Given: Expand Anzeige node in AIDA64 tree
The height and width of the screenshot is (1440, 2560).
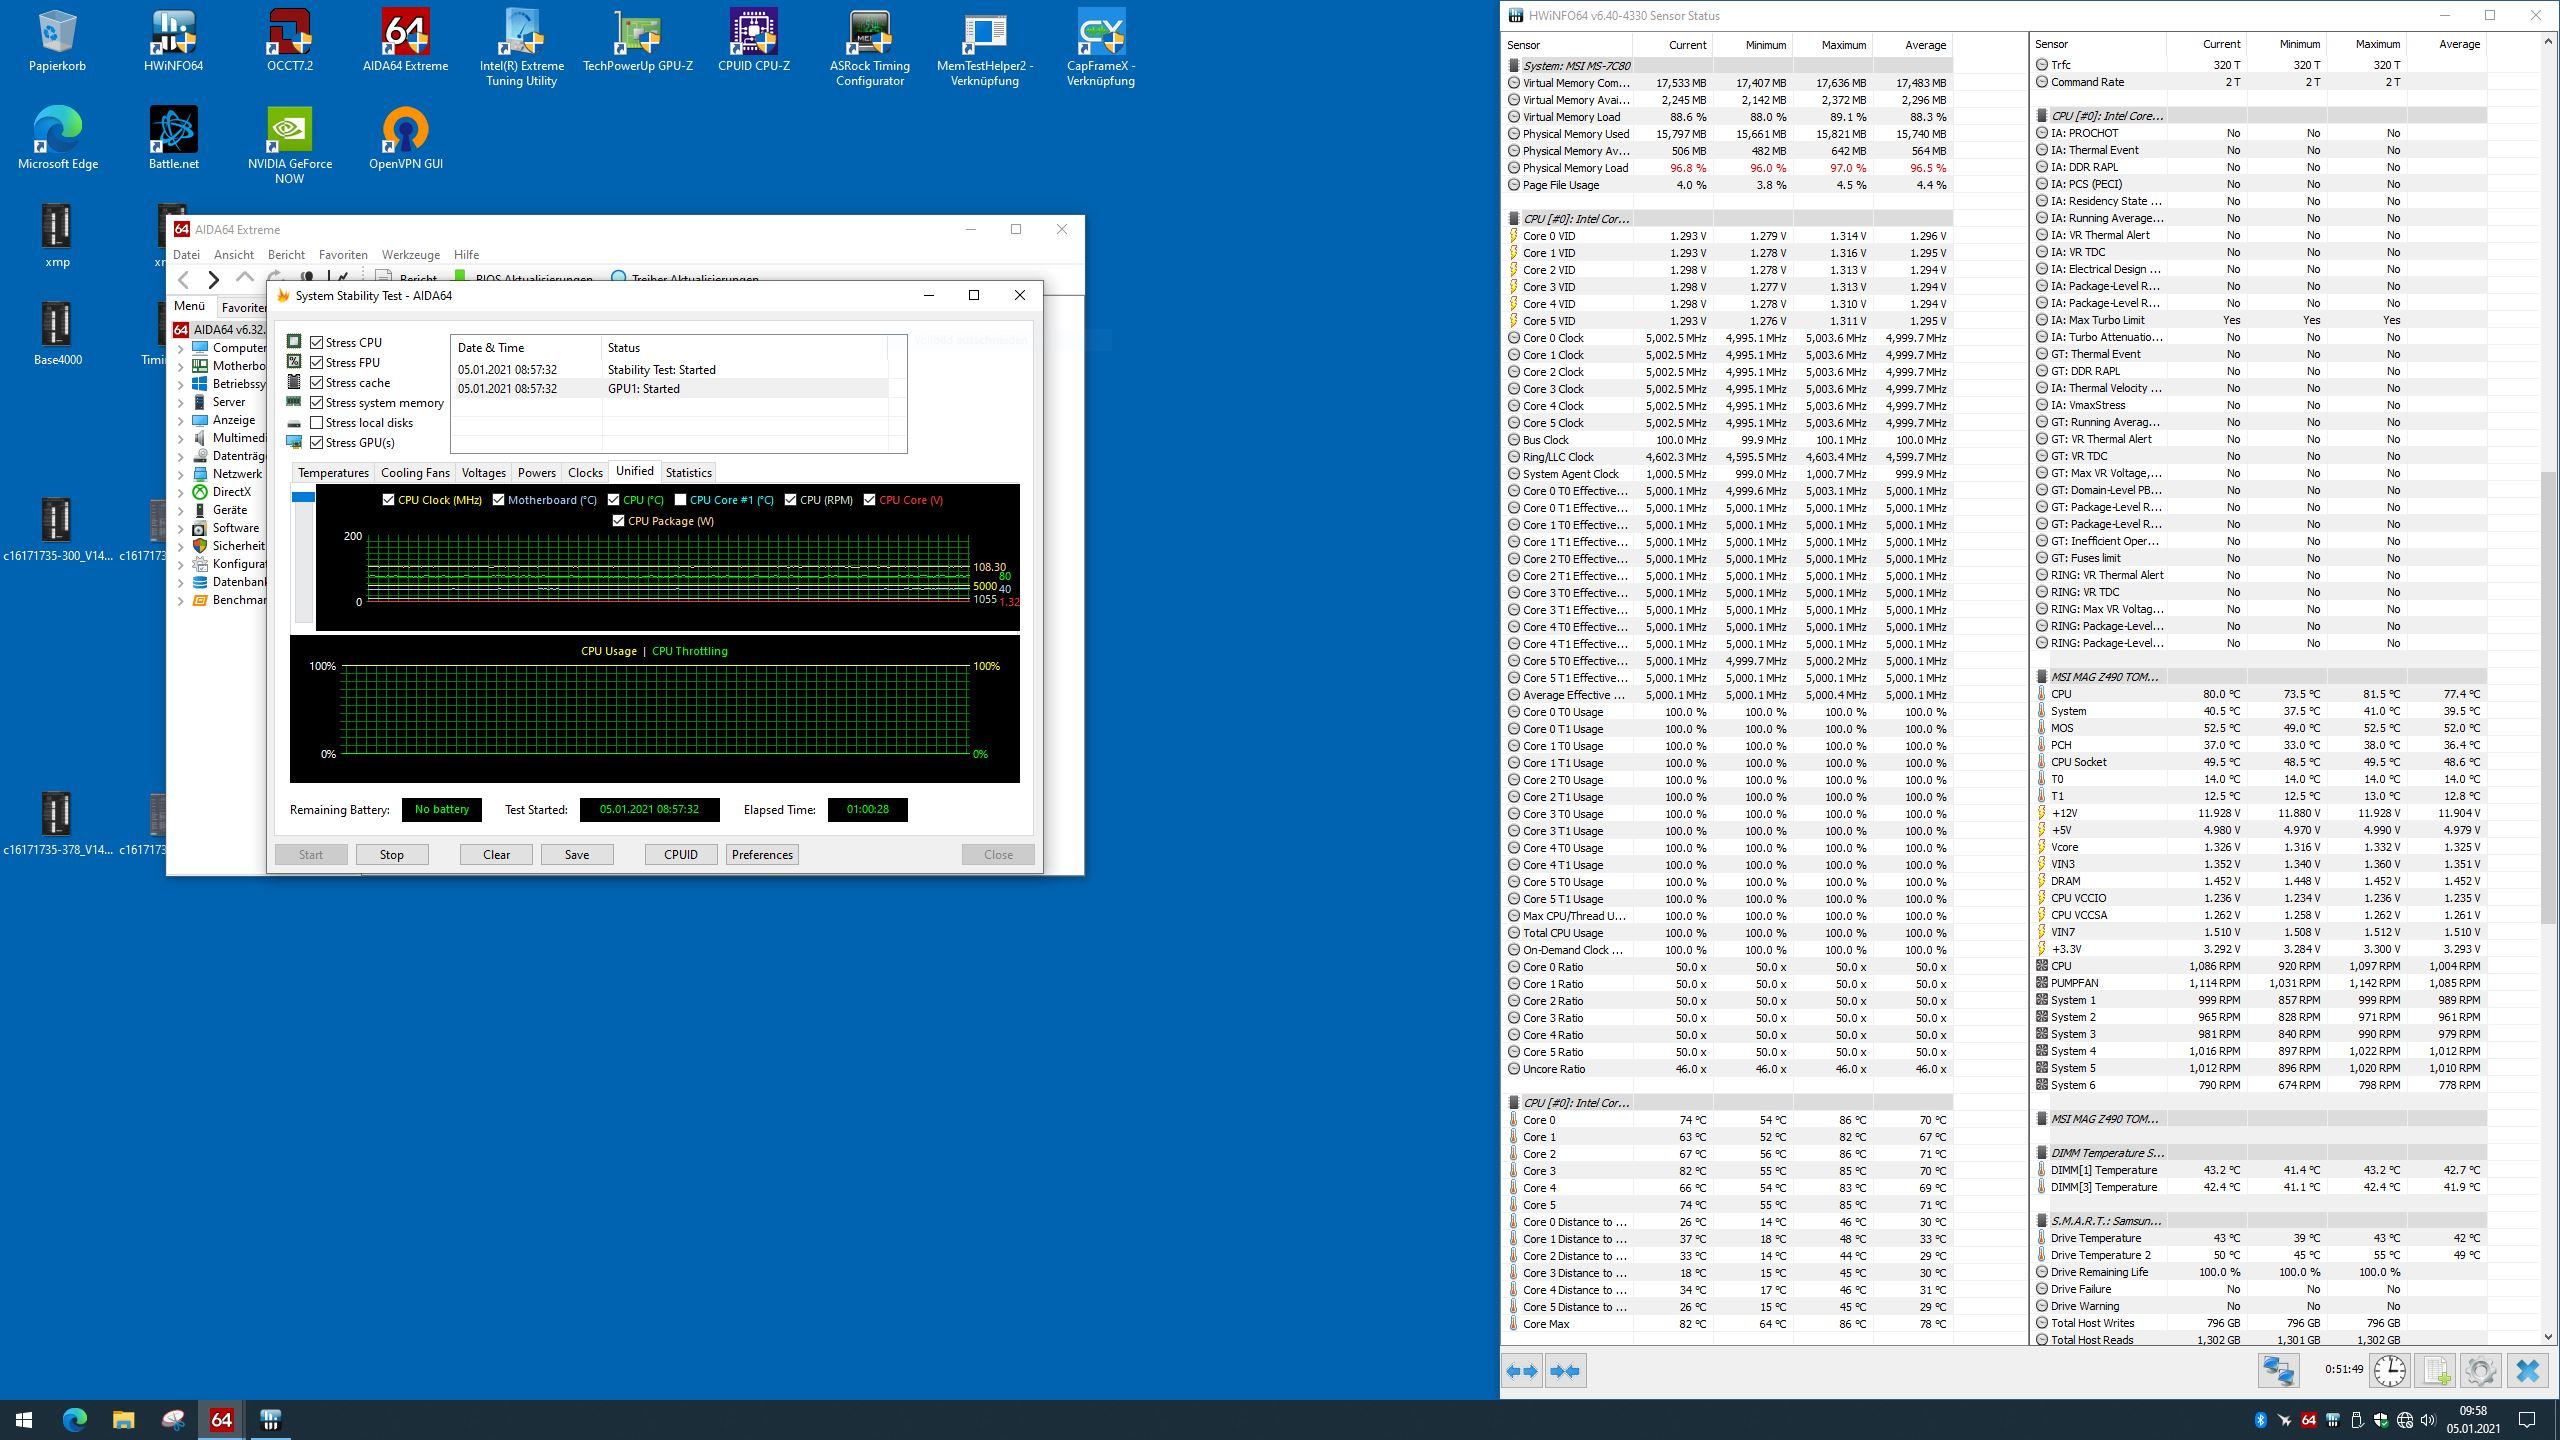Looking at the screenshot, I should (x=181, y=420).
